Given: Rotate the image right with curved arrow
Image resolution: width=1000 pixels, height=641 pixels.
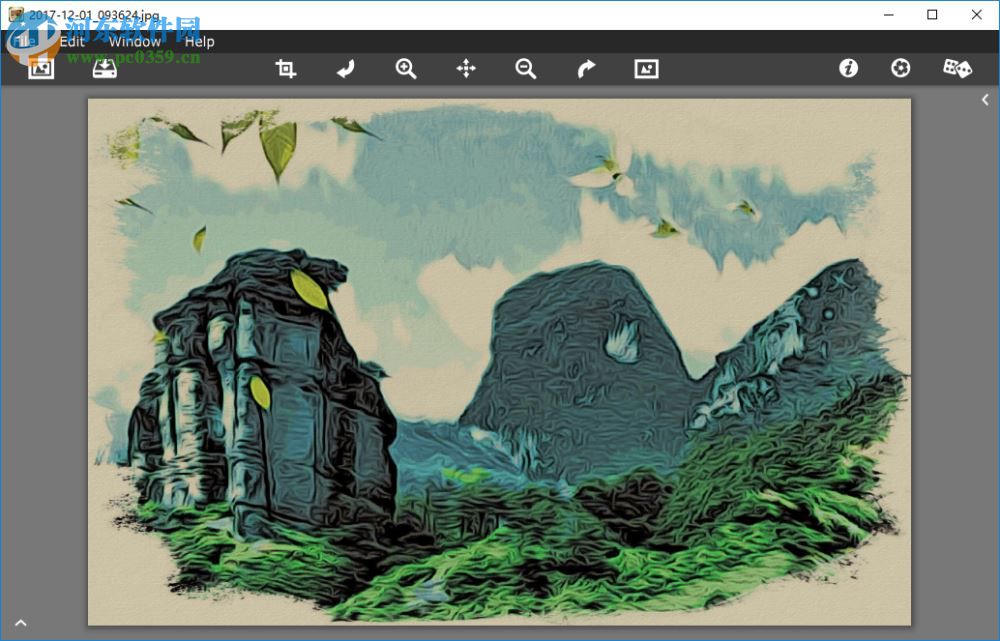Looking at the screenshot, I should [585, 68].
